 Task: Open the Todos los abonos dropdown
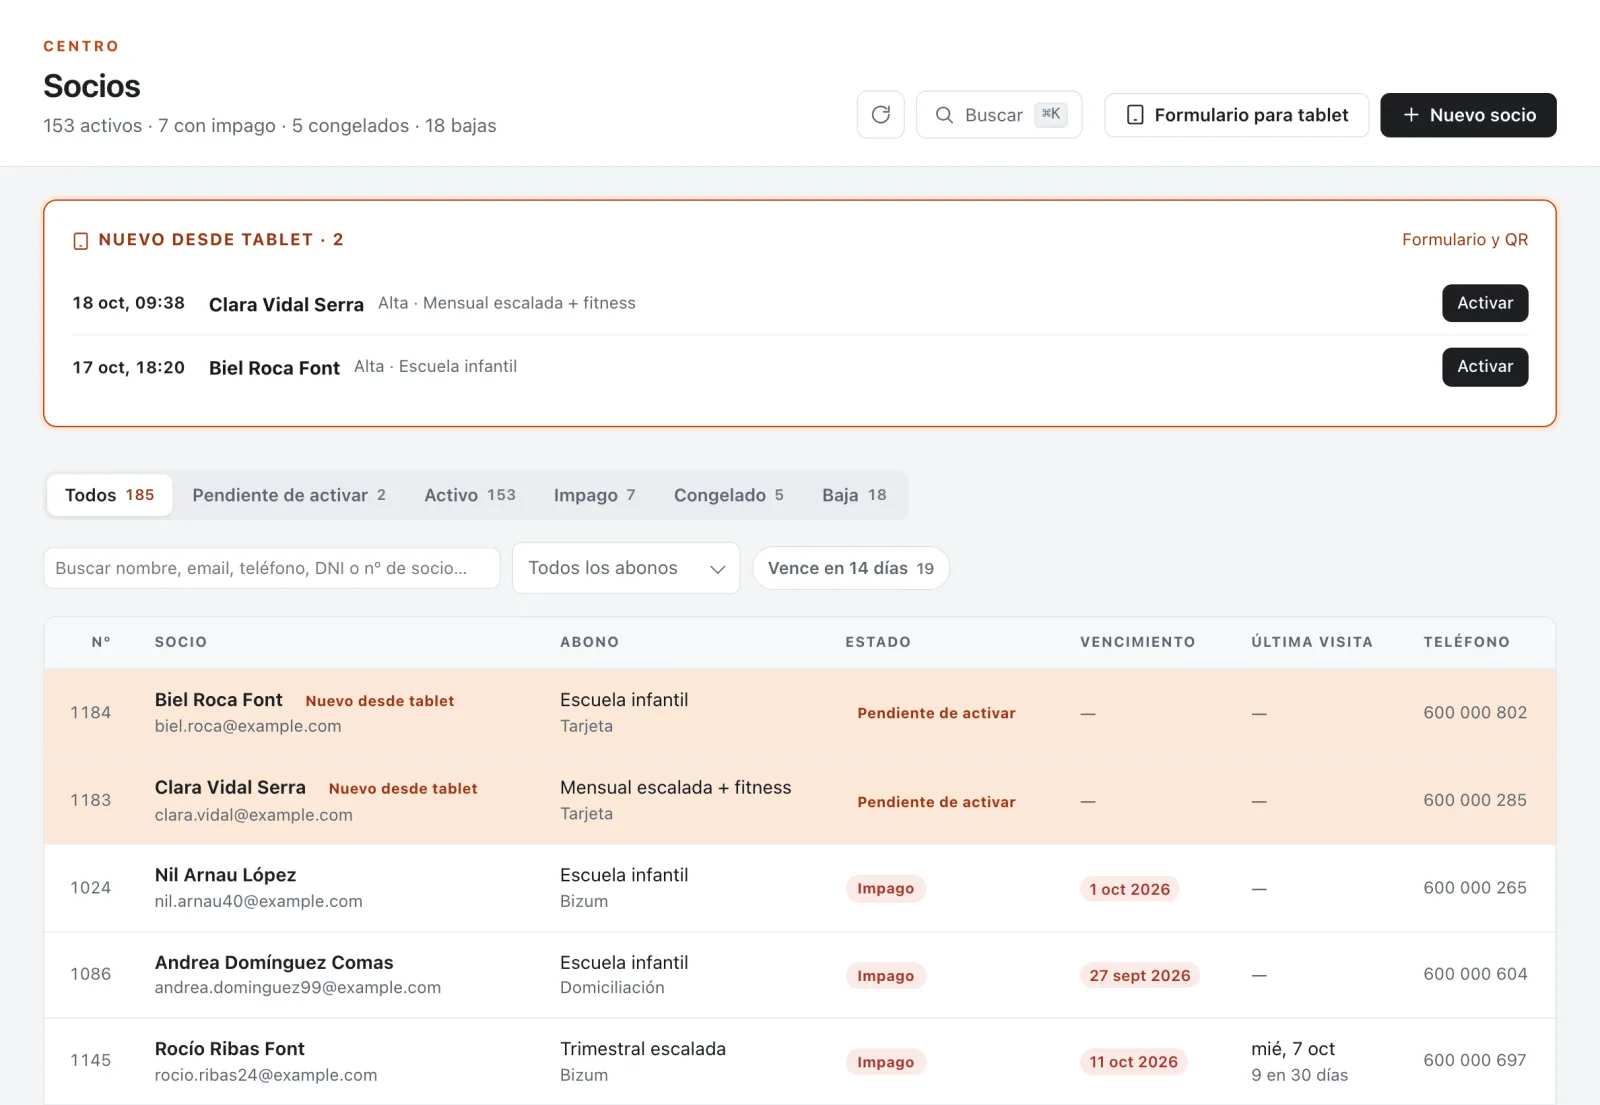[626, 568]
